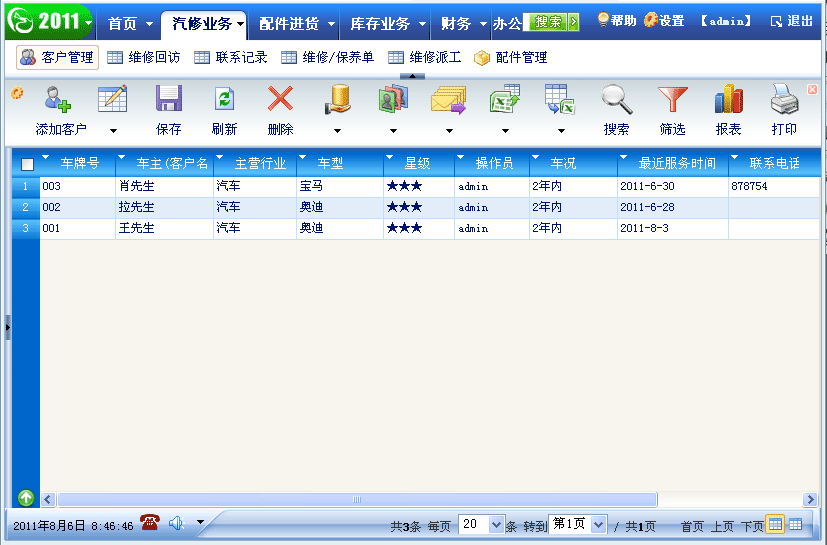Close the toolbar with the red X
Screen dimensions: 827x545
click(812, 90)
